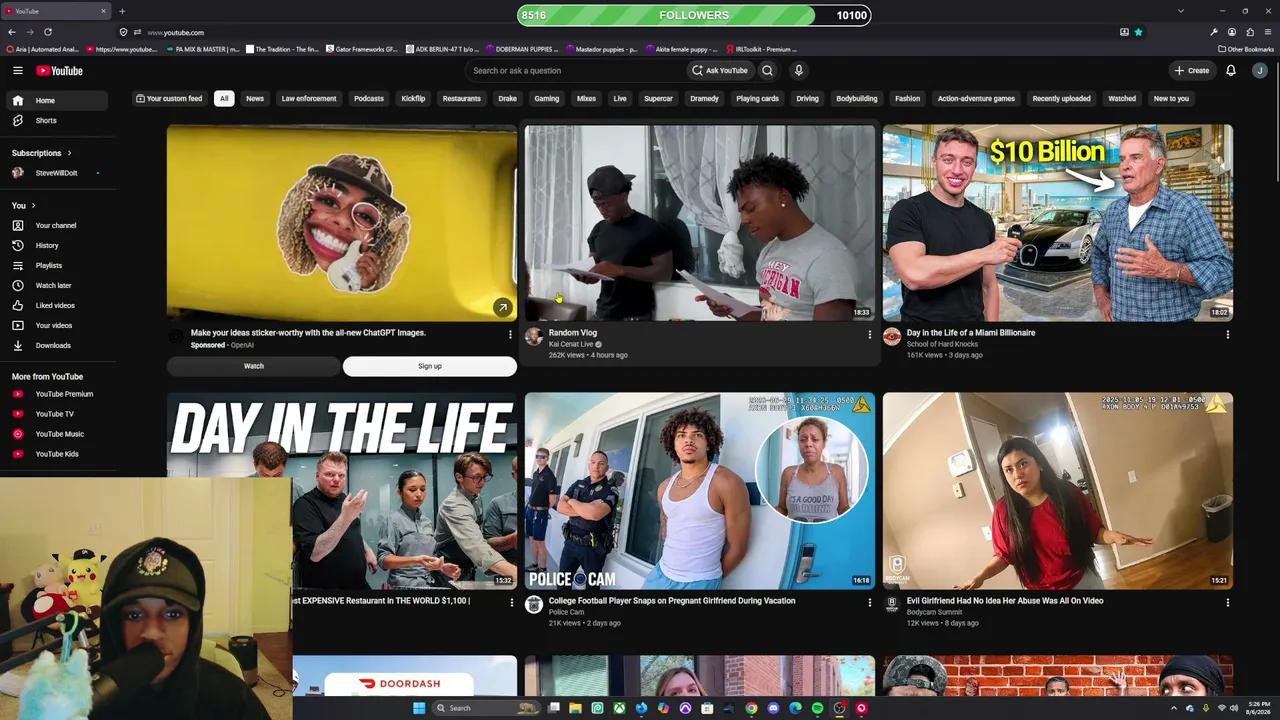Open YouTube Kids from the sidebar
This screenshot has height=720, width=1280.
pyautogui.click(x=57, y=454)
